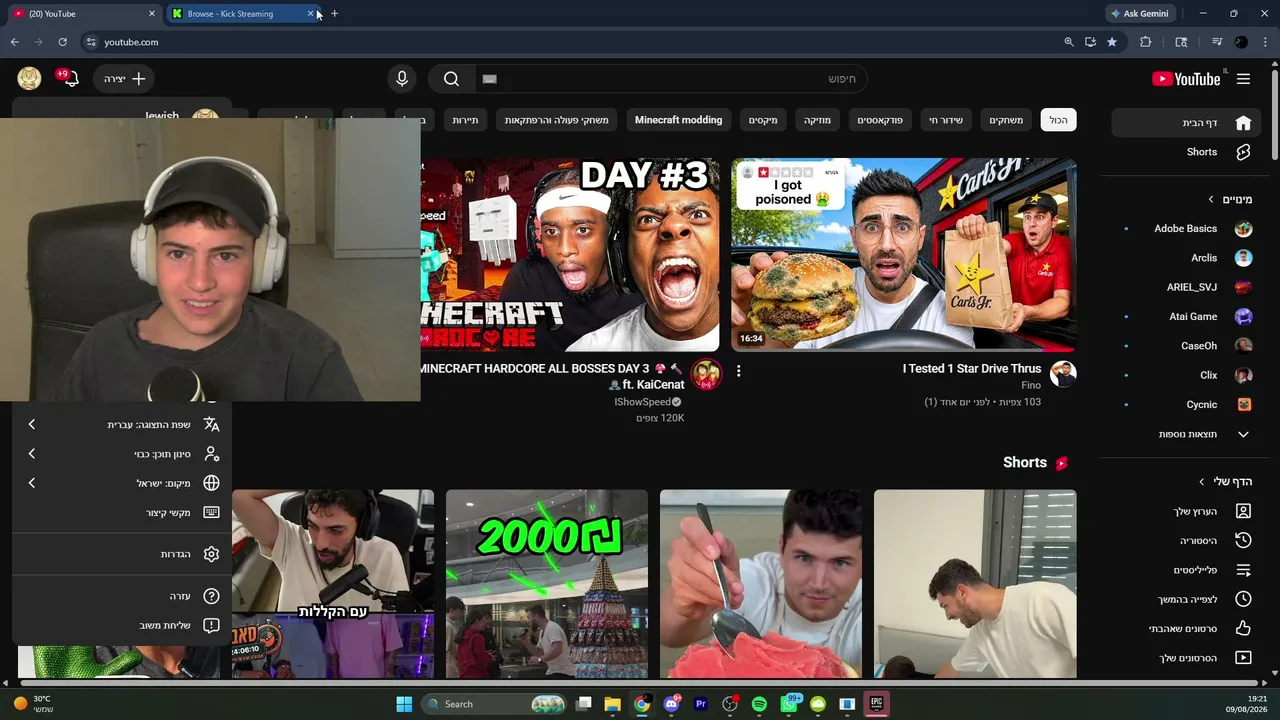Select the Podcasts filter chip
Screen dimensions: 1280x720
(880, 120)
